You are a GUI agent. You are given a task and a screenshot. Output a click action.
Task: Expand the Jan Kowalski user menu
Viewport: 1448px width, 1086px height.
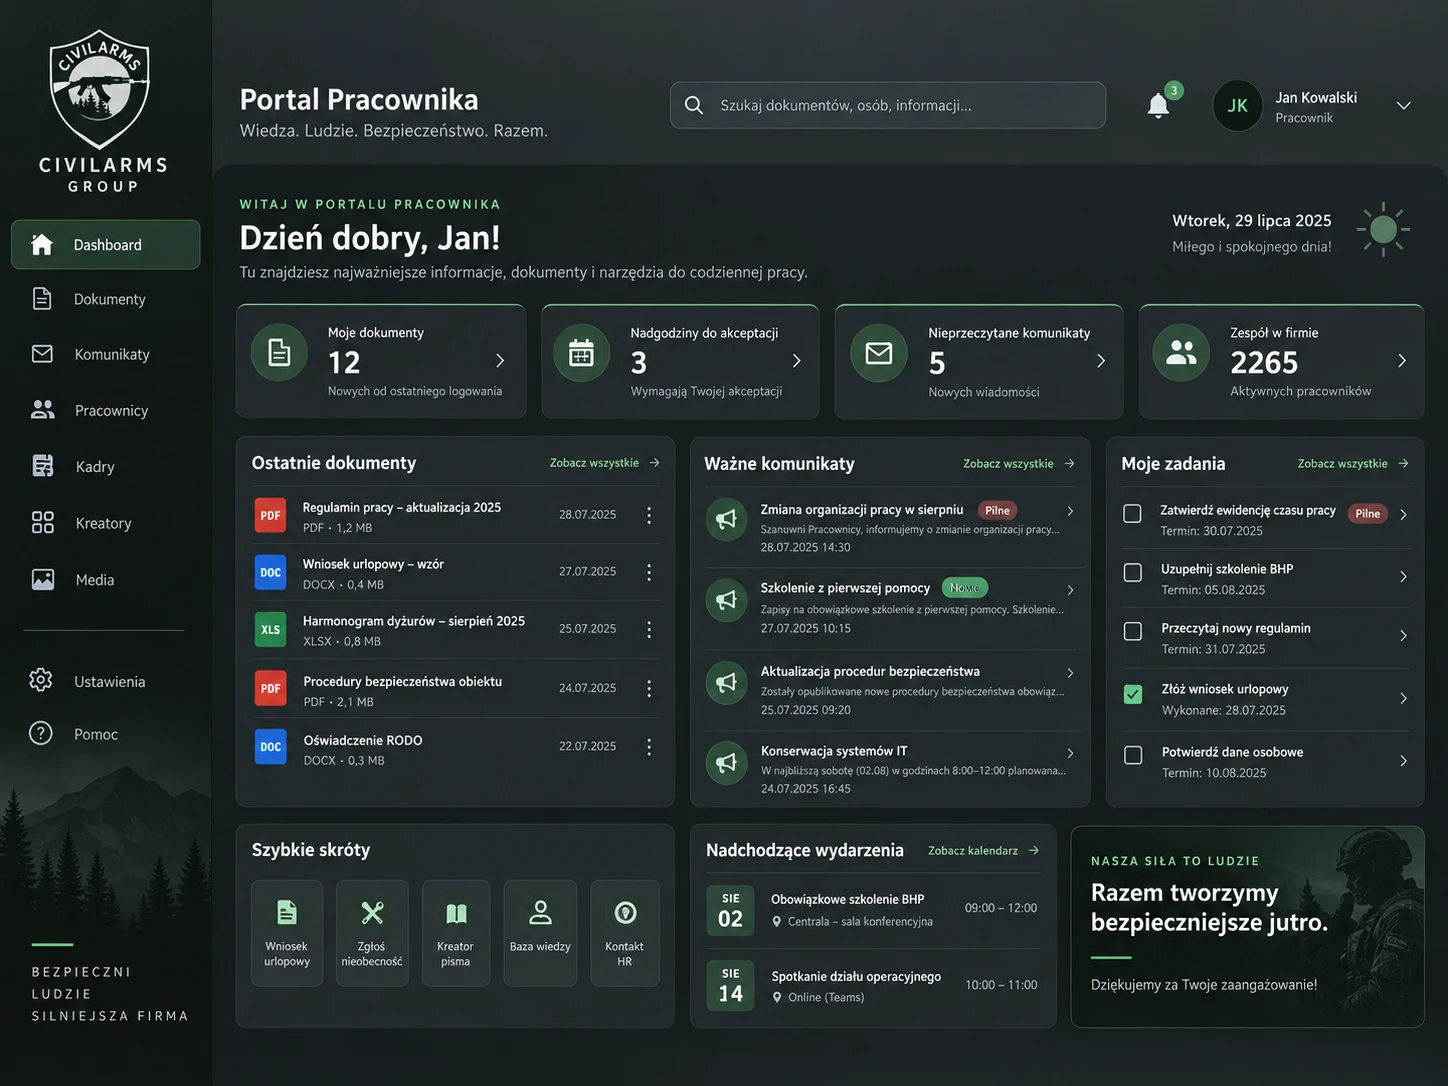point(1403,105)
